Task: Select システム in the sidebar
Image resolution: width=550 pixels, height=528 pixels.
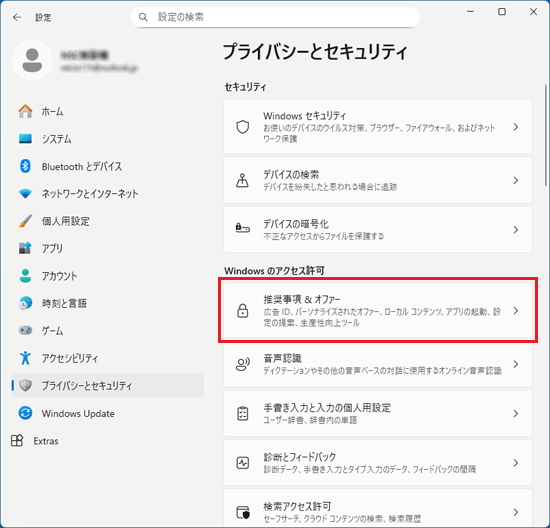Action: 107,139
